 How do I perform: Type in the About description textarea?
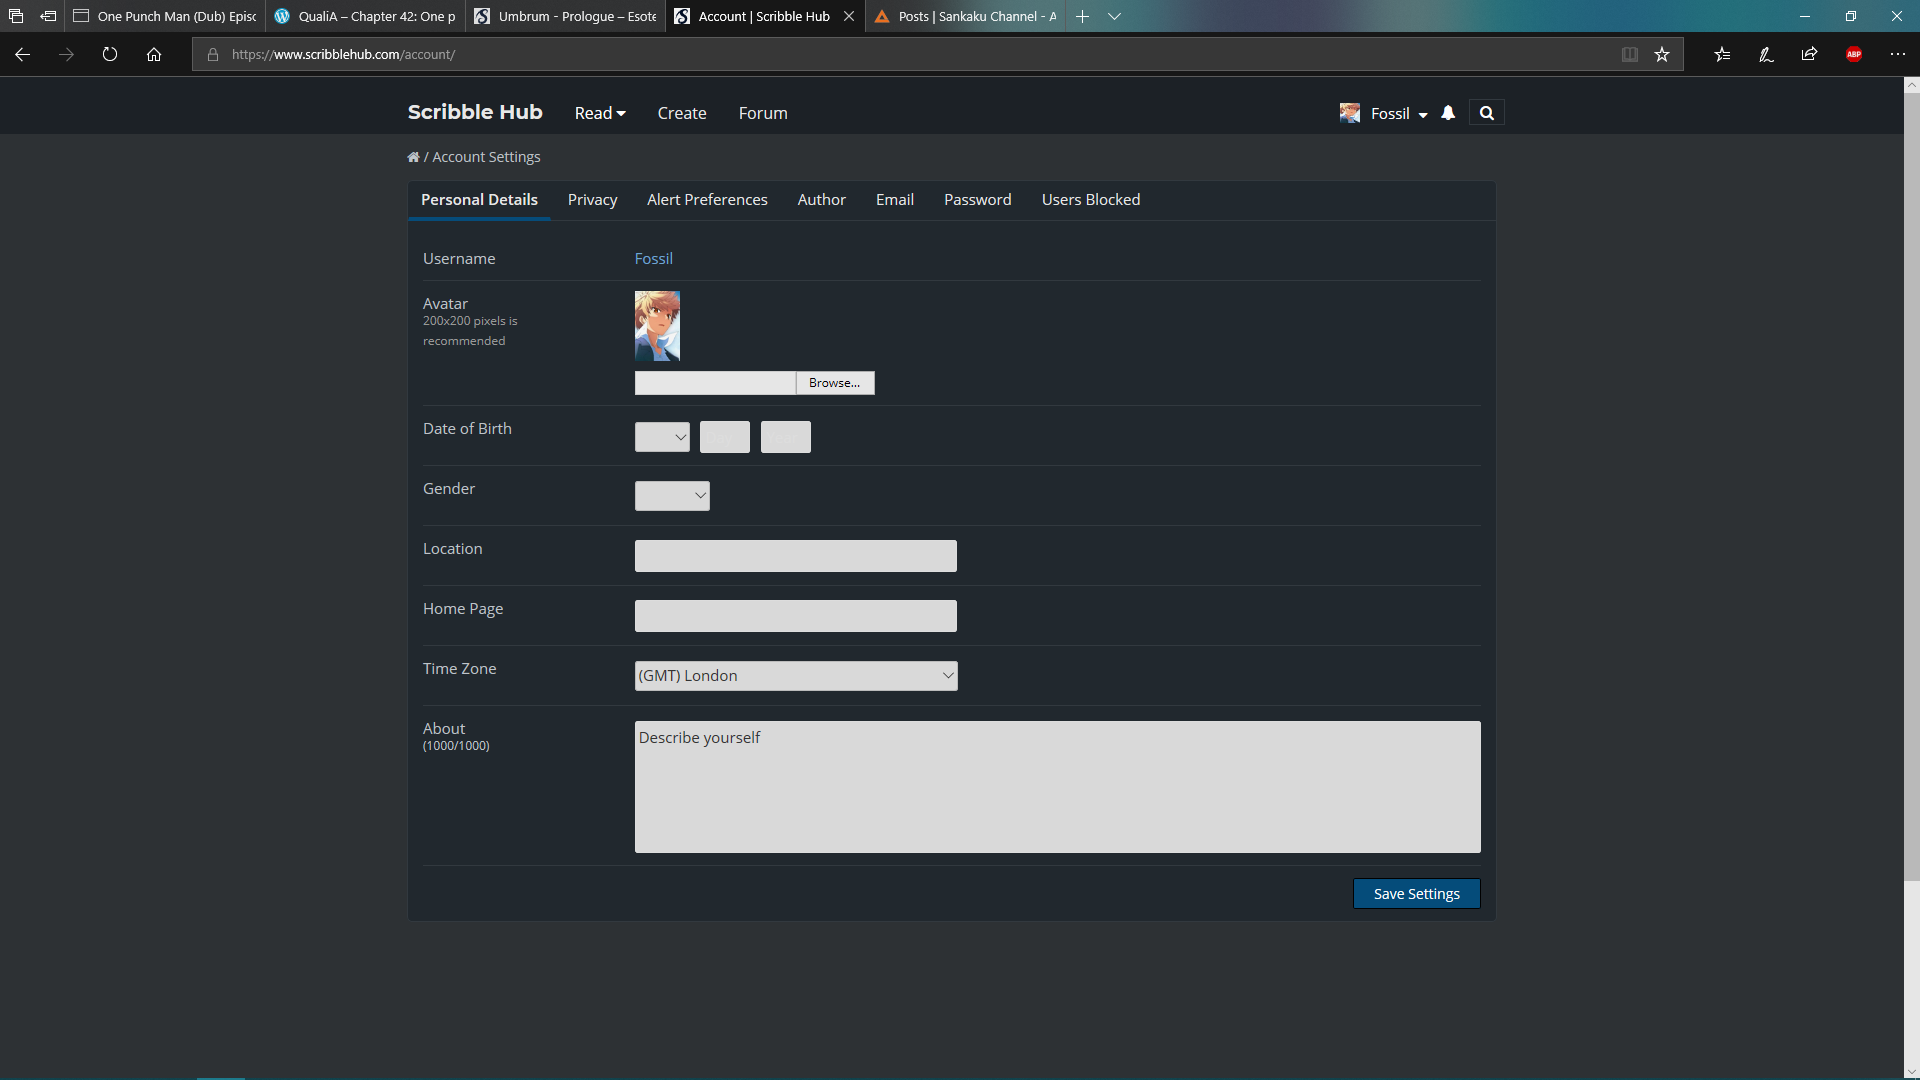[1056, 786]
